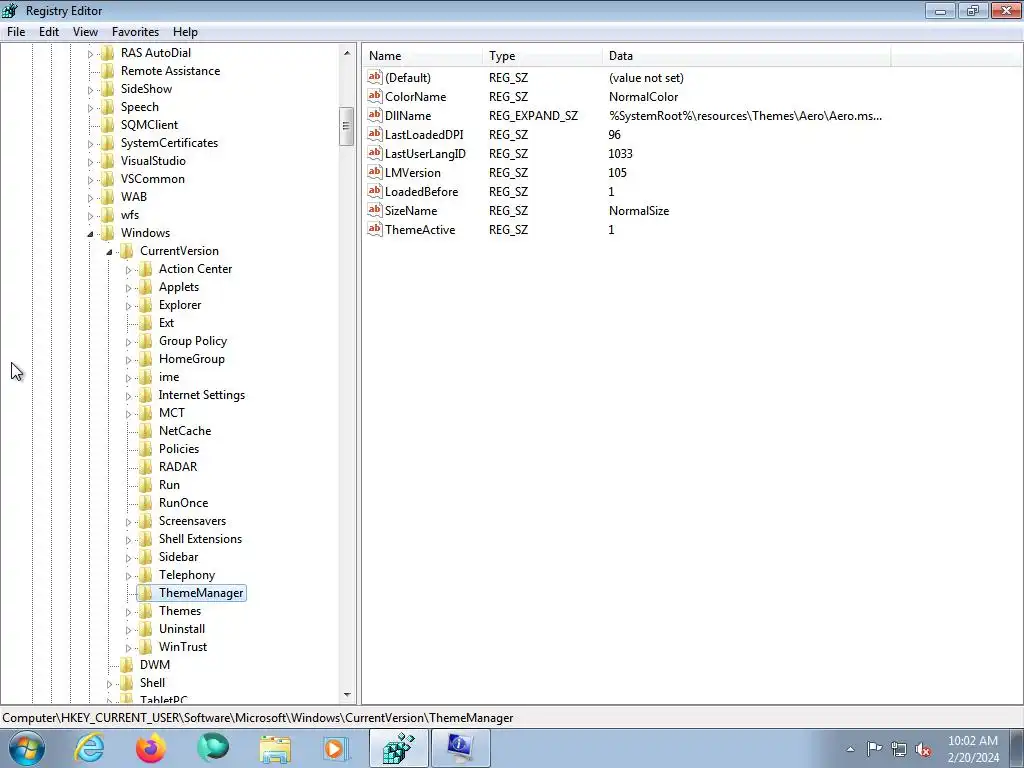The image size is (1024, 768).
Task: Expand the Explorer key
Action: (x=128, y=305)
